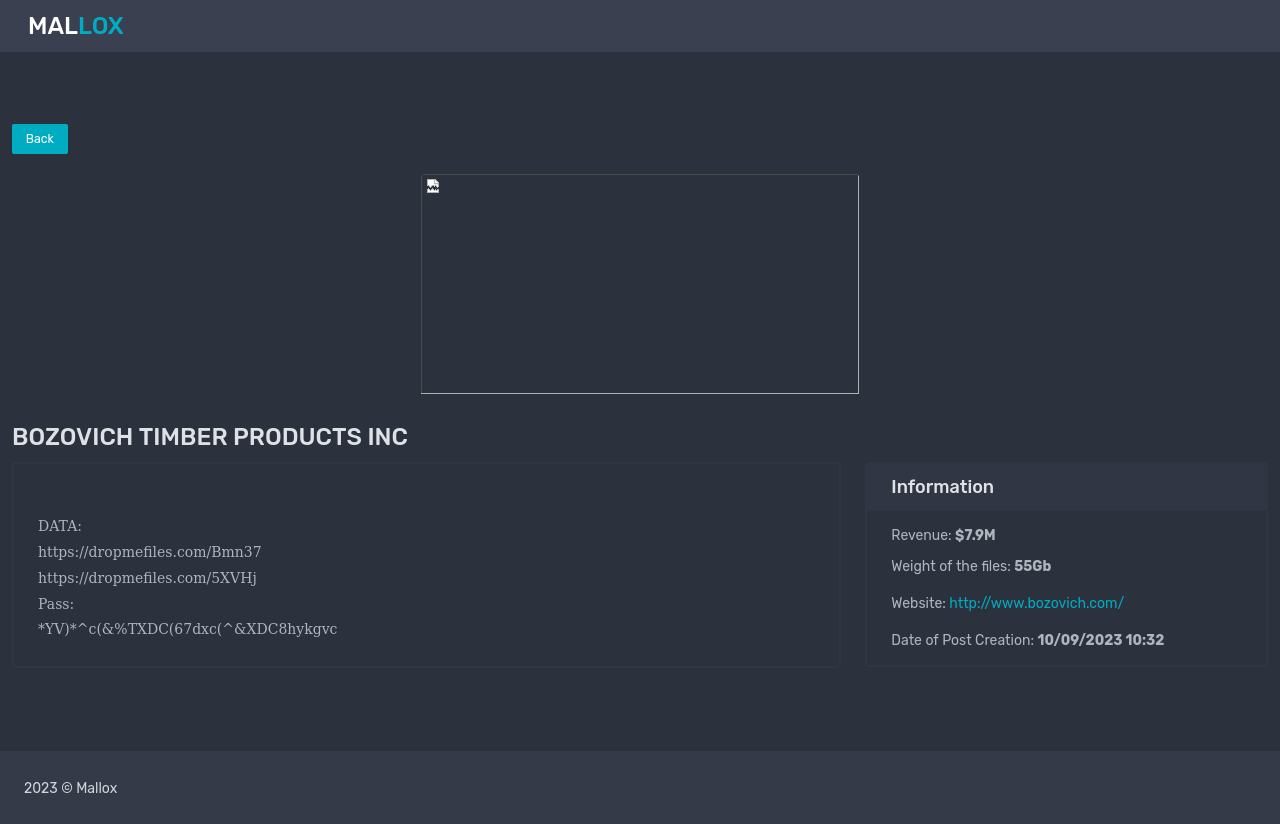Open the MALLOX logo link in header
Screen dimensions: 1280x824
(x=76, y=26)
